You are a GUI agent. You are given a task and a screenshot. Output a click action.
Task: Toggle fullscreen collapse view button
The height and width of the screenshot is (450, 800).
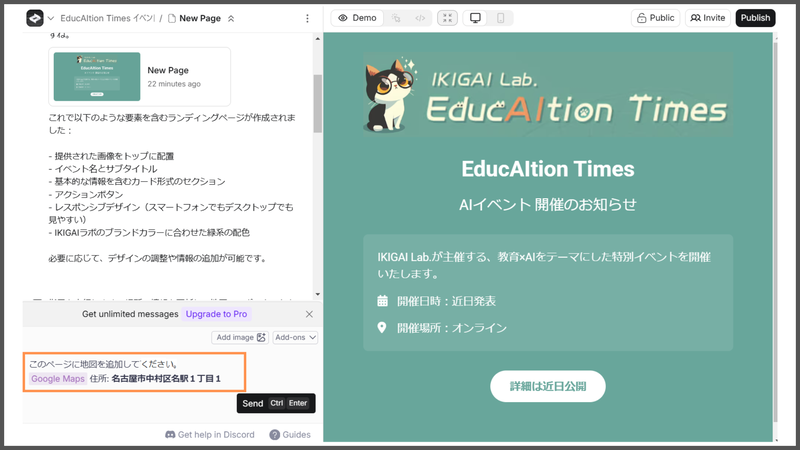click(x=447, y=18)
